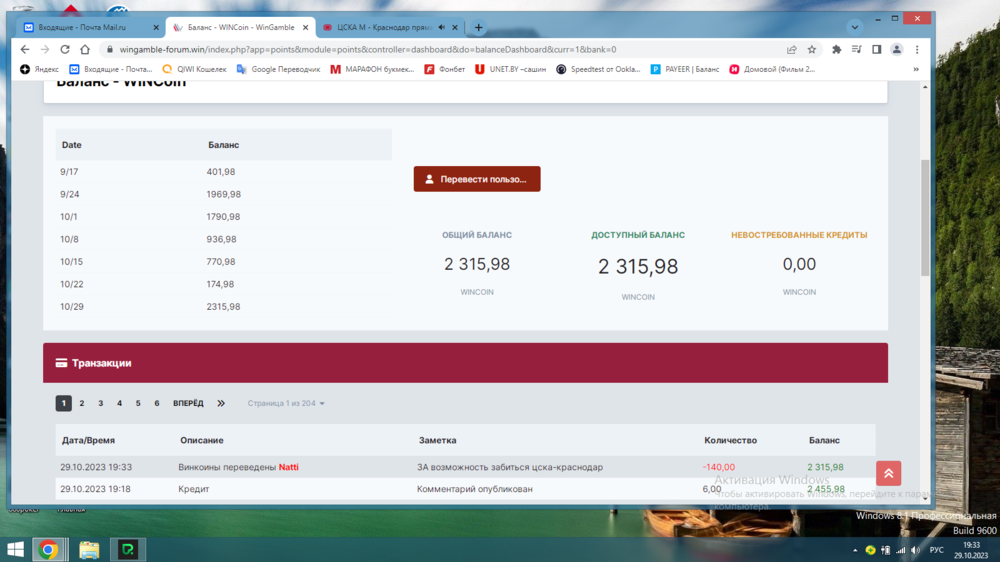
Task: Open user Natti's profile link
Action: coord(288,467)
